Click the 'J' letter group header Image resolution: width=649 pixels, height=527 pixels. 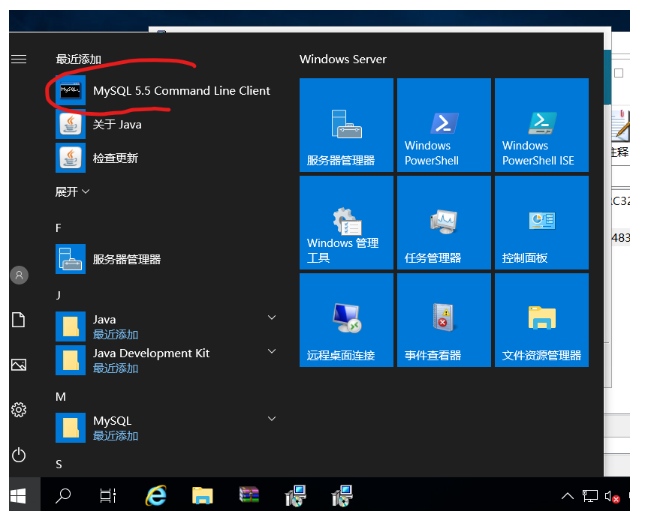coord(58,295)
